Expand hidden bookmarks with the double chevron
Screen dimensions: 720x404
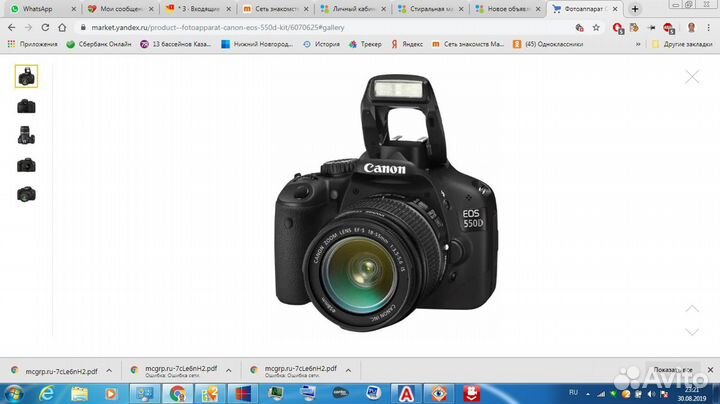[x=638, y=44]
